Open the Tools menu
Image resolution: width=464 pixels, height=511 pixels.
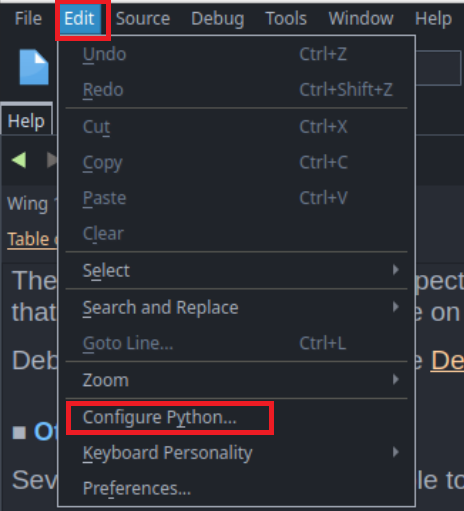[x=286, y=18]
